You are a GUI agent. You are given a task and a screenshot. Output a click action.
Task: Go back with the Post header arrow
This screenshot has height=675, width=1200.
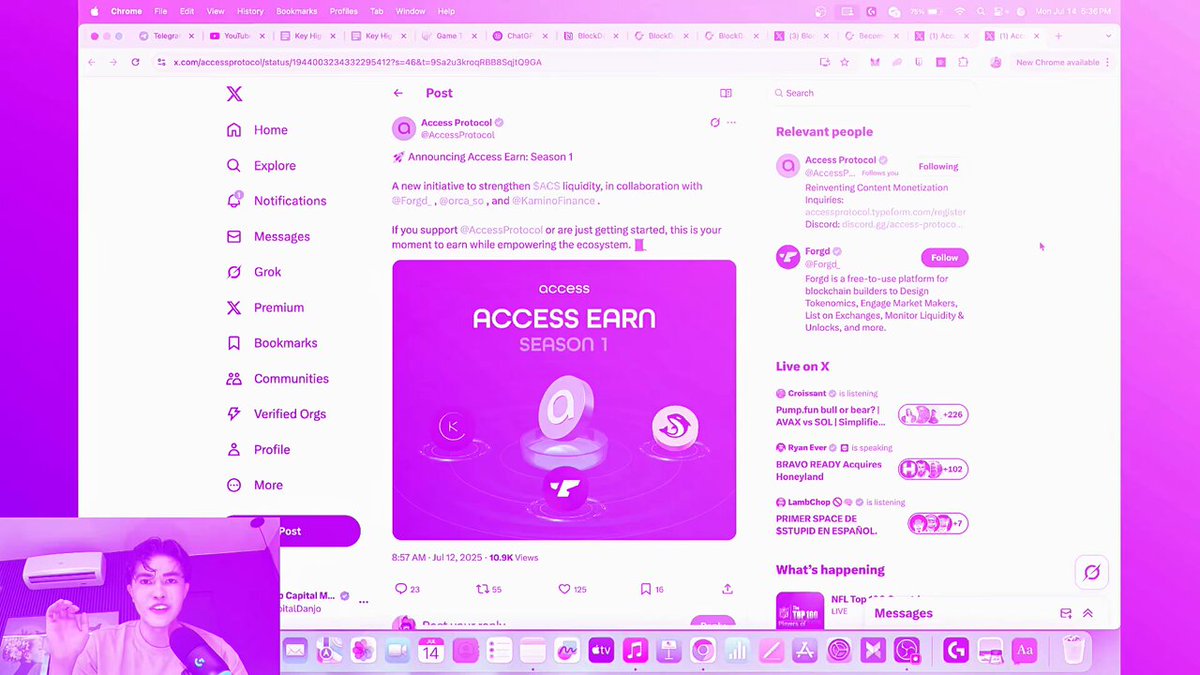point(398,93)
